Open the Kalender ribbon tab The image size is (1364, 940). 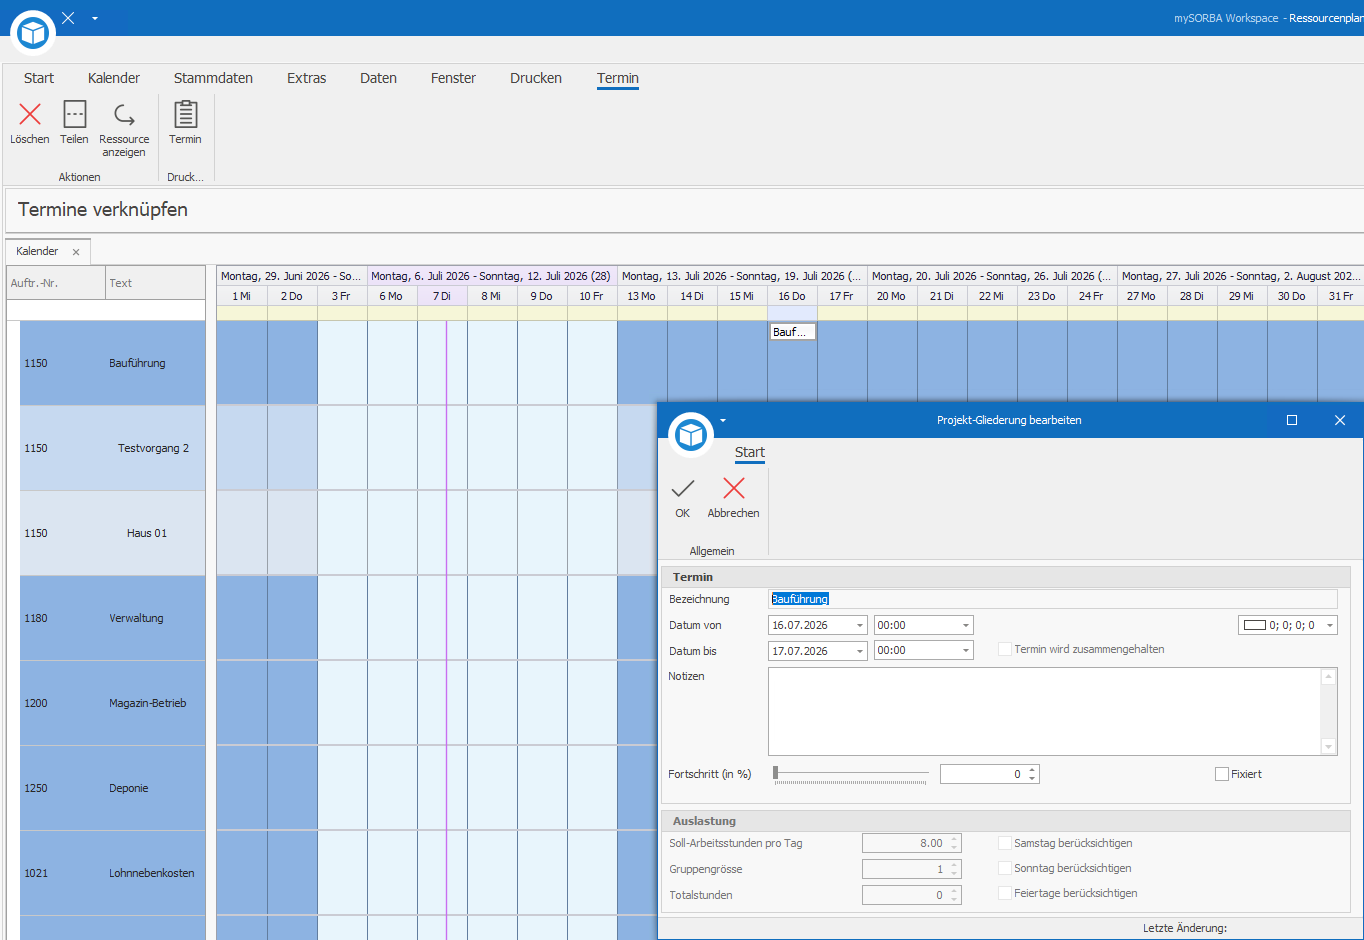[114, 78]
